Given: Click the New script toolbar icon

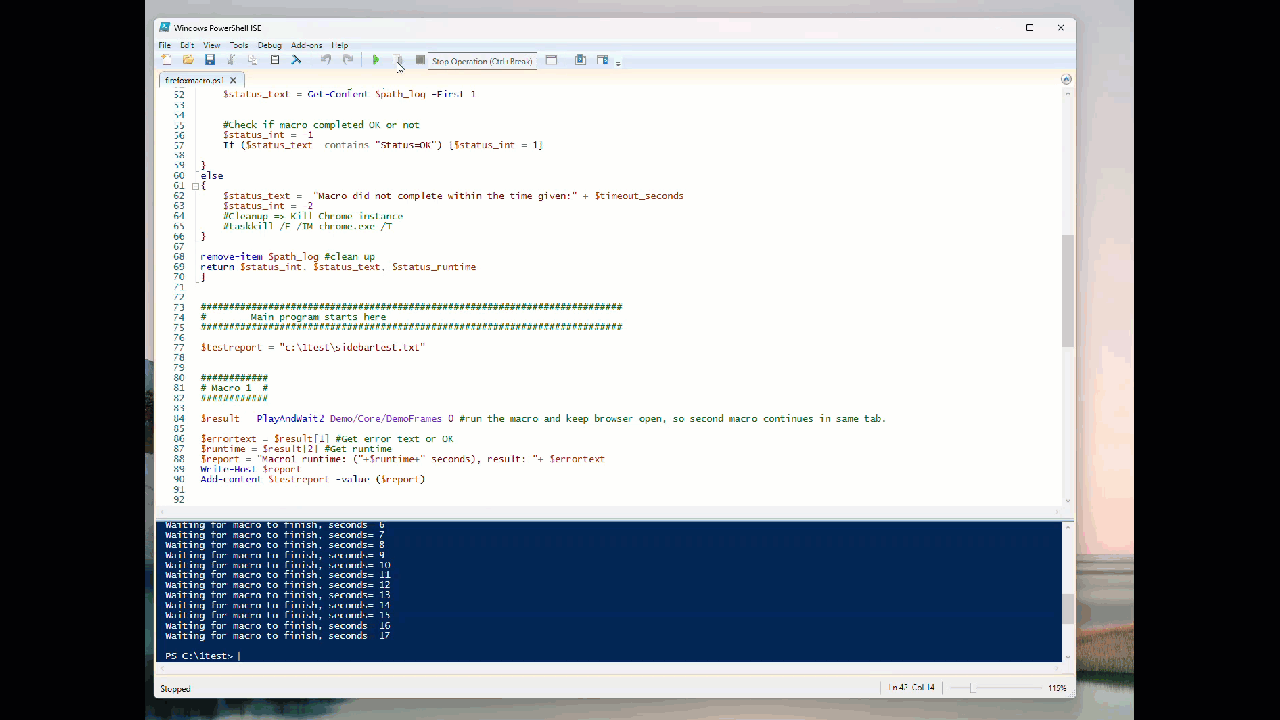Looking at the screenshot, I should 167,60.
